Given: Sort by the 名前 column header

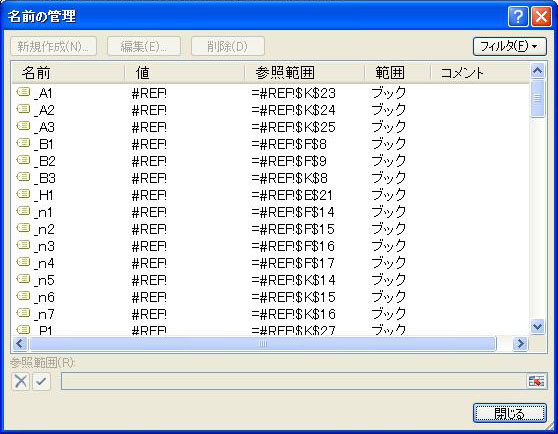Looking at the screenshot, I should pos(68,73).
